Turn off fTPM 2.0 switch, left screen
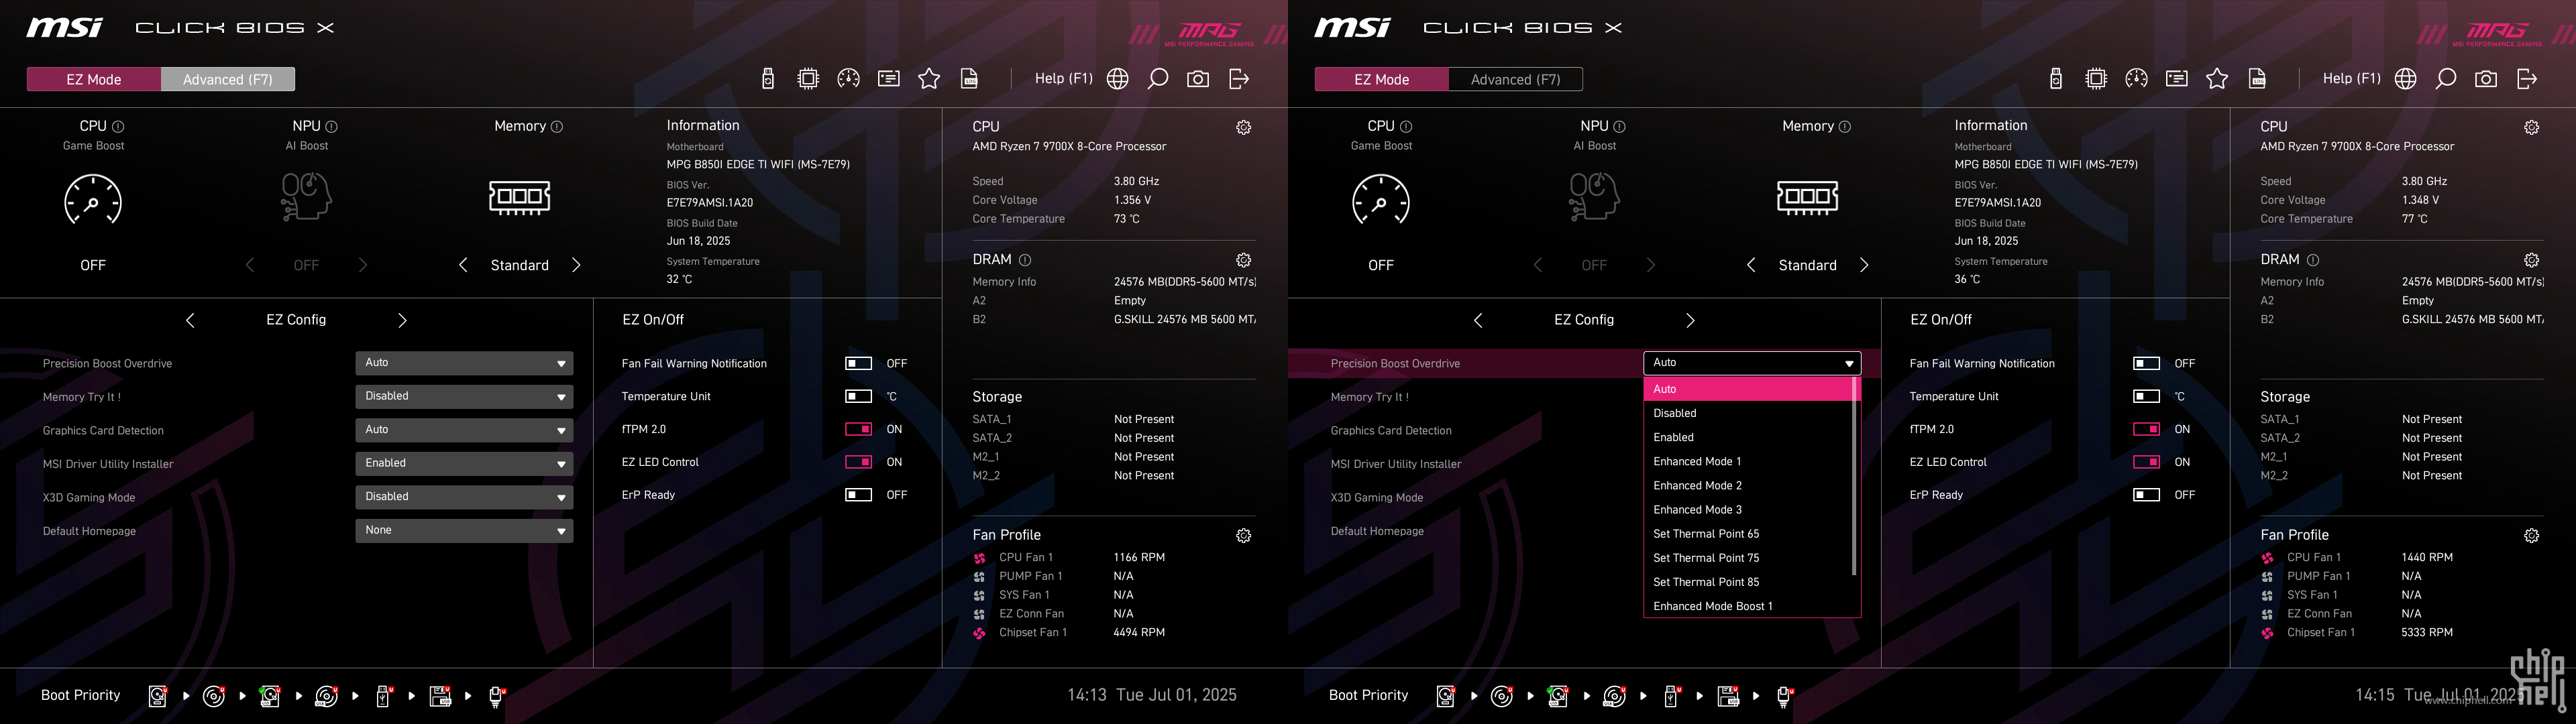This screenshot has height=724, width=2576. [858, 429]
